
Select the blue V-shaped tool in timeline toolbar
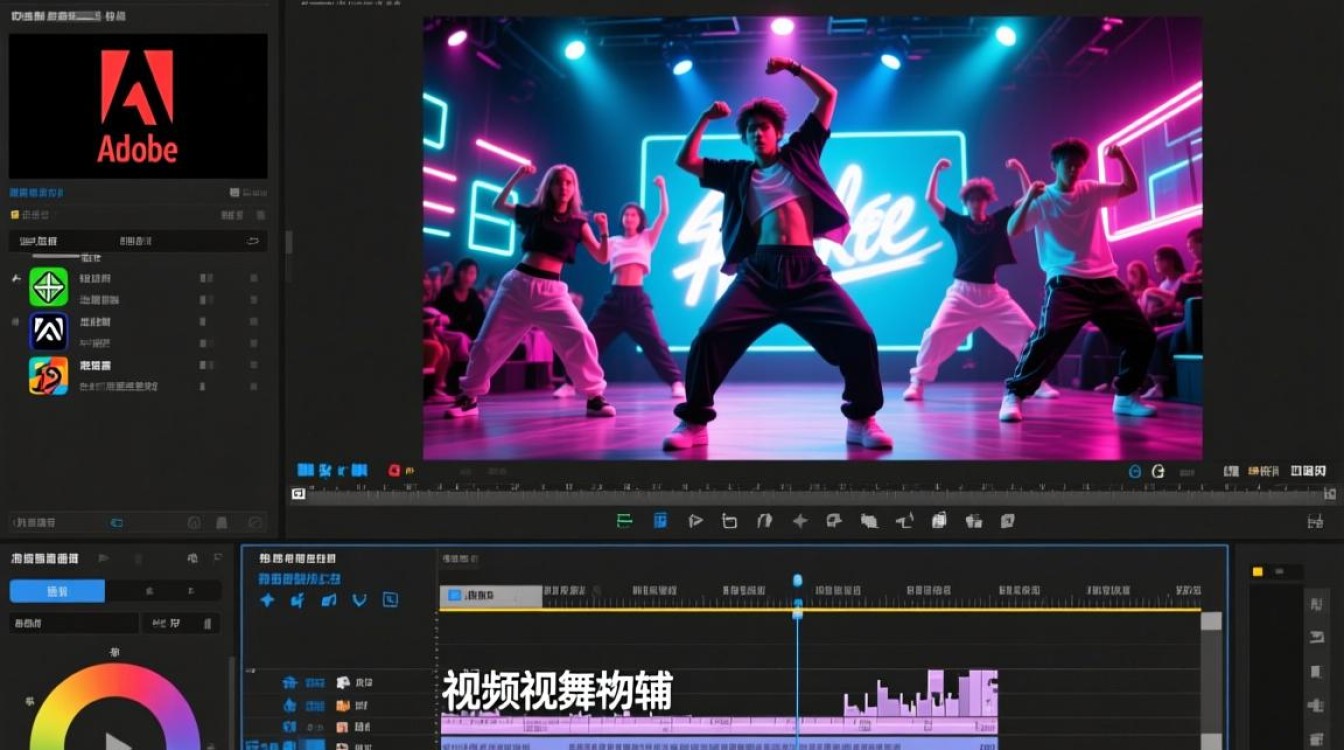(359, 600)
